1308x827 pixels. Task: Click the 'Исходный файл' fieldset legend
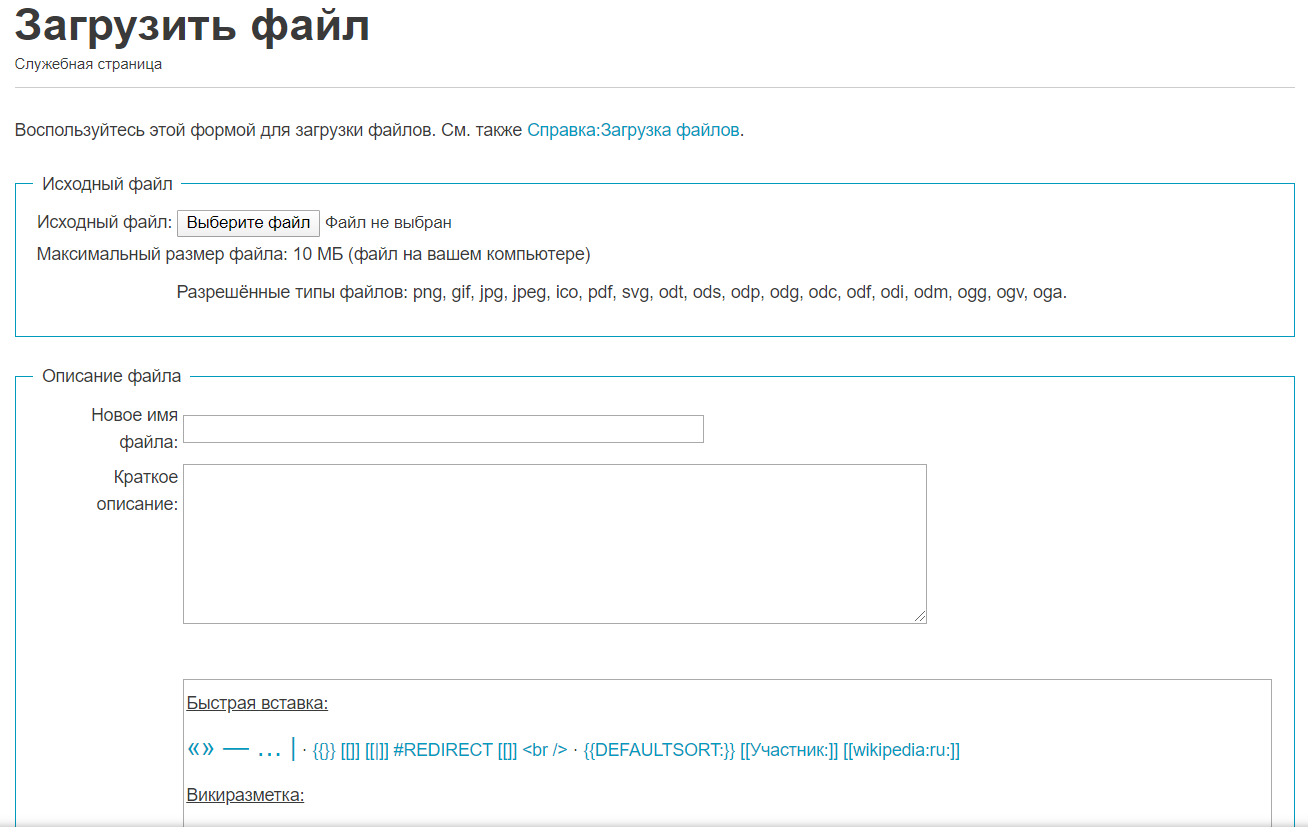[107, 184]
